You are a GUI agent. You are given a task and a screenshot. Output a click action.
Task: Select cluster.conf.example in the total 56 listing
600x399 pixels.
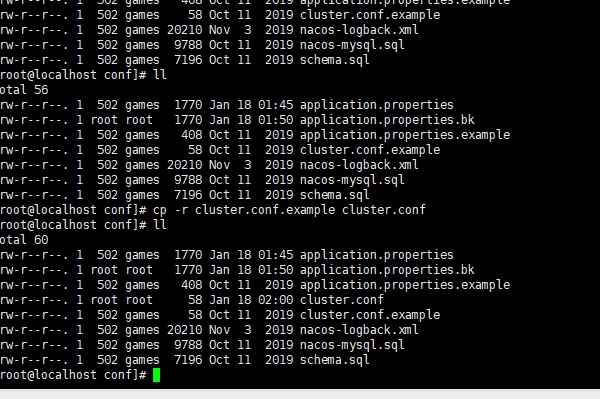pos(370,150)
